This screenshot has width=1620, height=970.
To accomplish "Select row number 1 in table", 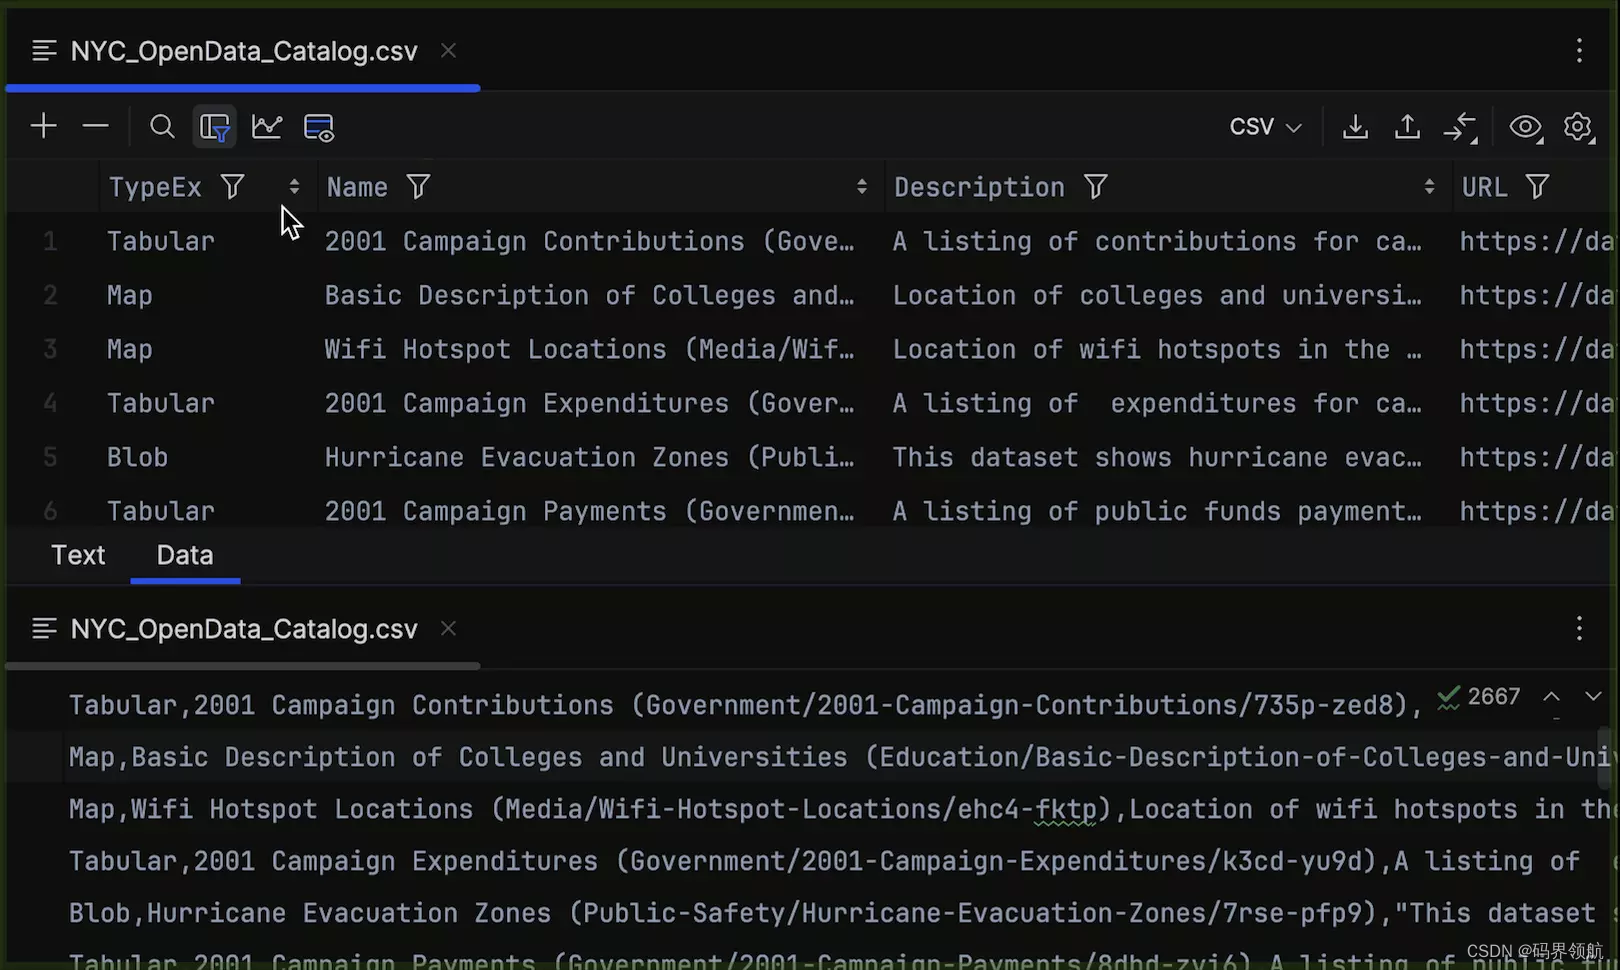I will coord(50,241).
